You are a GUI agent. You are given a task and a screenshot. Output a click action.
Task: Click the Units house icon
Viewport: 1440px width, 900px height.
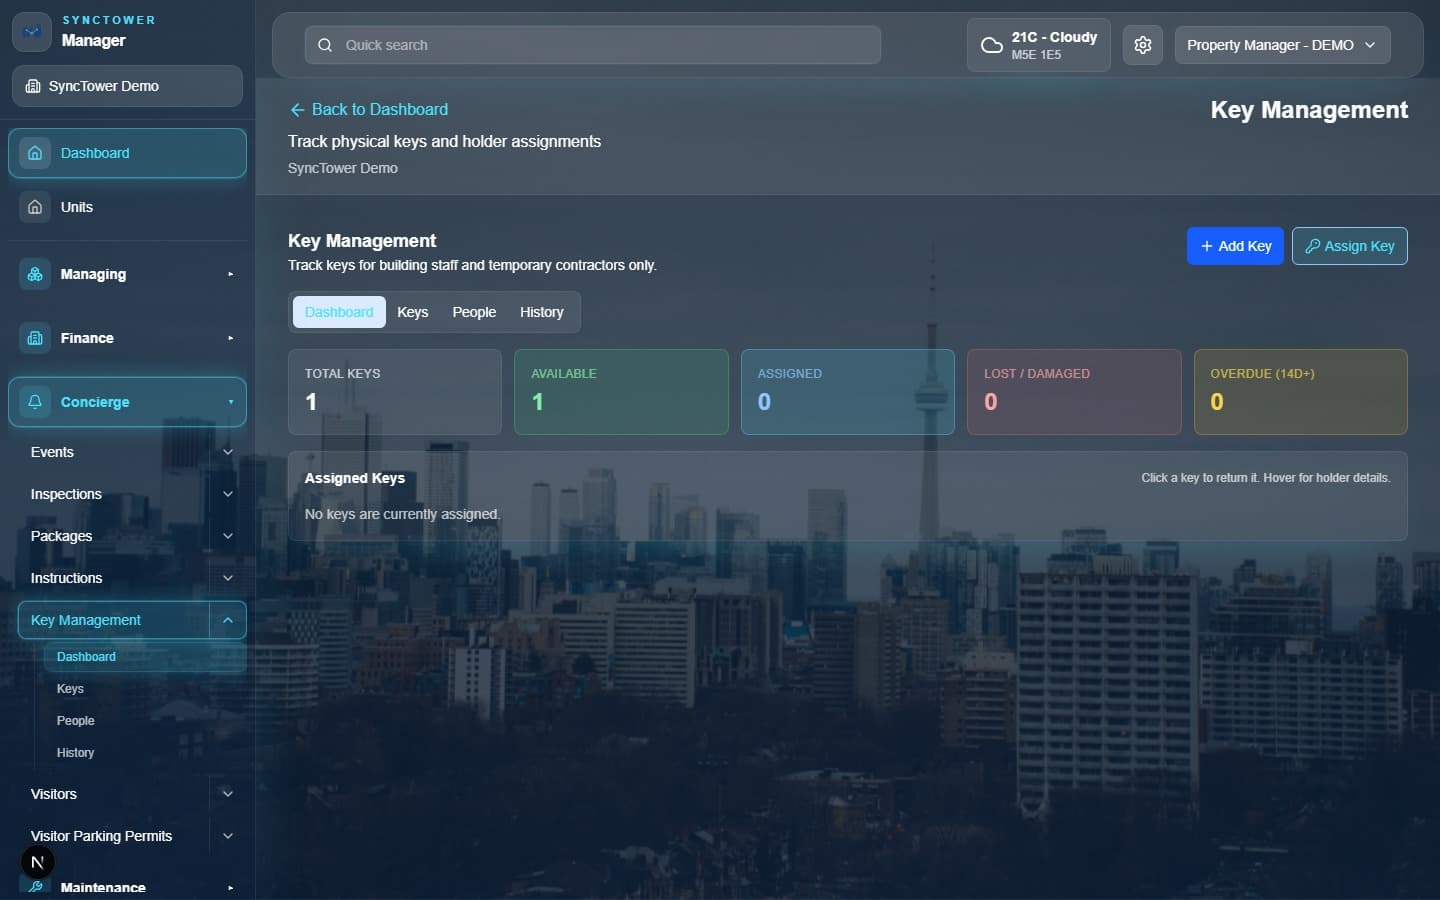click(35, 207)
